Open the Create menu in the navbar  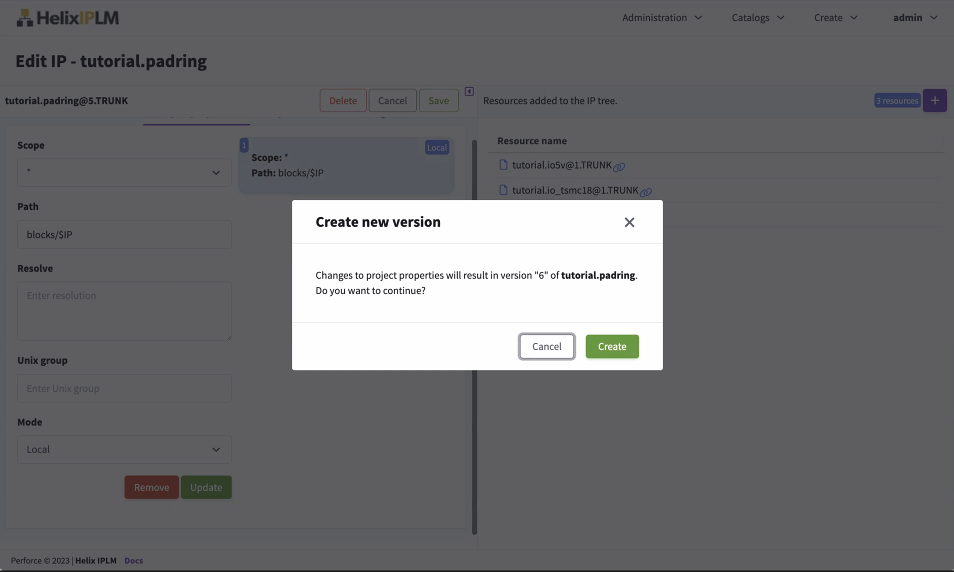(835, 17)
